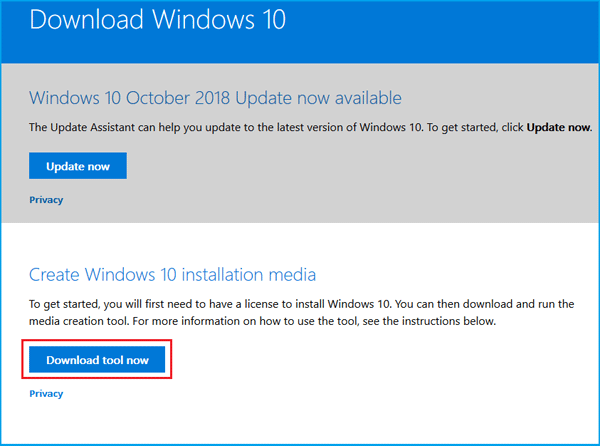Click the Windows 10 October 2018 Update heading
This screenshot has width=600, height=446.
[215, 98]
